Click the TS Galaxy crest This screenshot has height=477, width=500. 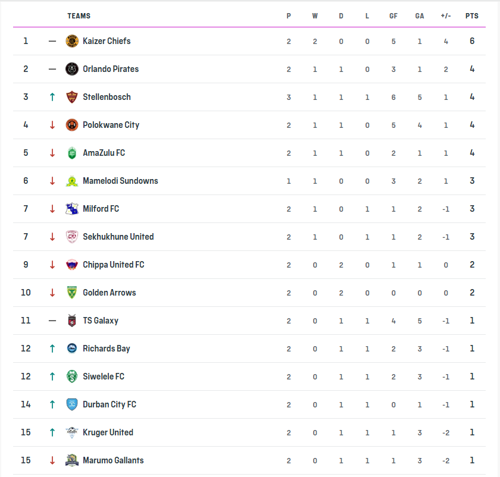(72, 321)
